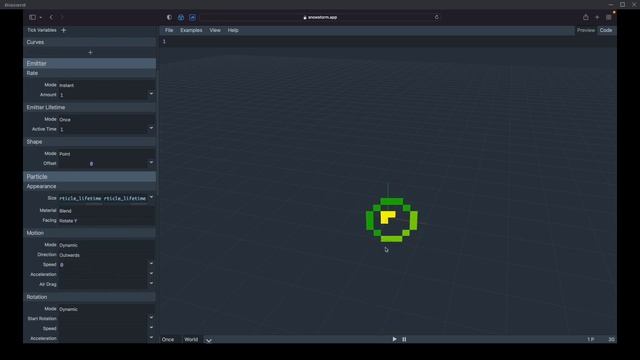Image resolution: width=640 pixels, height=360 pixels.
Task: Toggle the browser sidebar icon
Action: pyautogui.click(x=32, y=17)
